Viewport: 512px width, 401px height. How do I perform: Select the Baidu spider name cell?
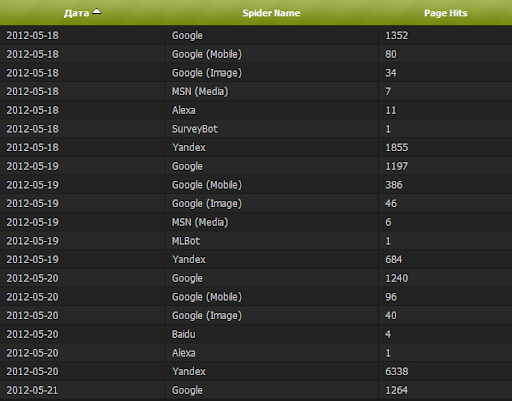(x=184, y=334)
